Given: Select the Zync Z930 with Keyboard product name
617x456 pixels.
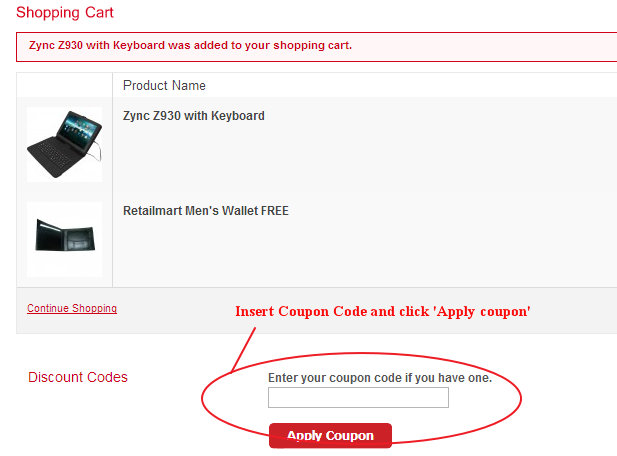Looking at the screenshot, I should click(193, 116).
